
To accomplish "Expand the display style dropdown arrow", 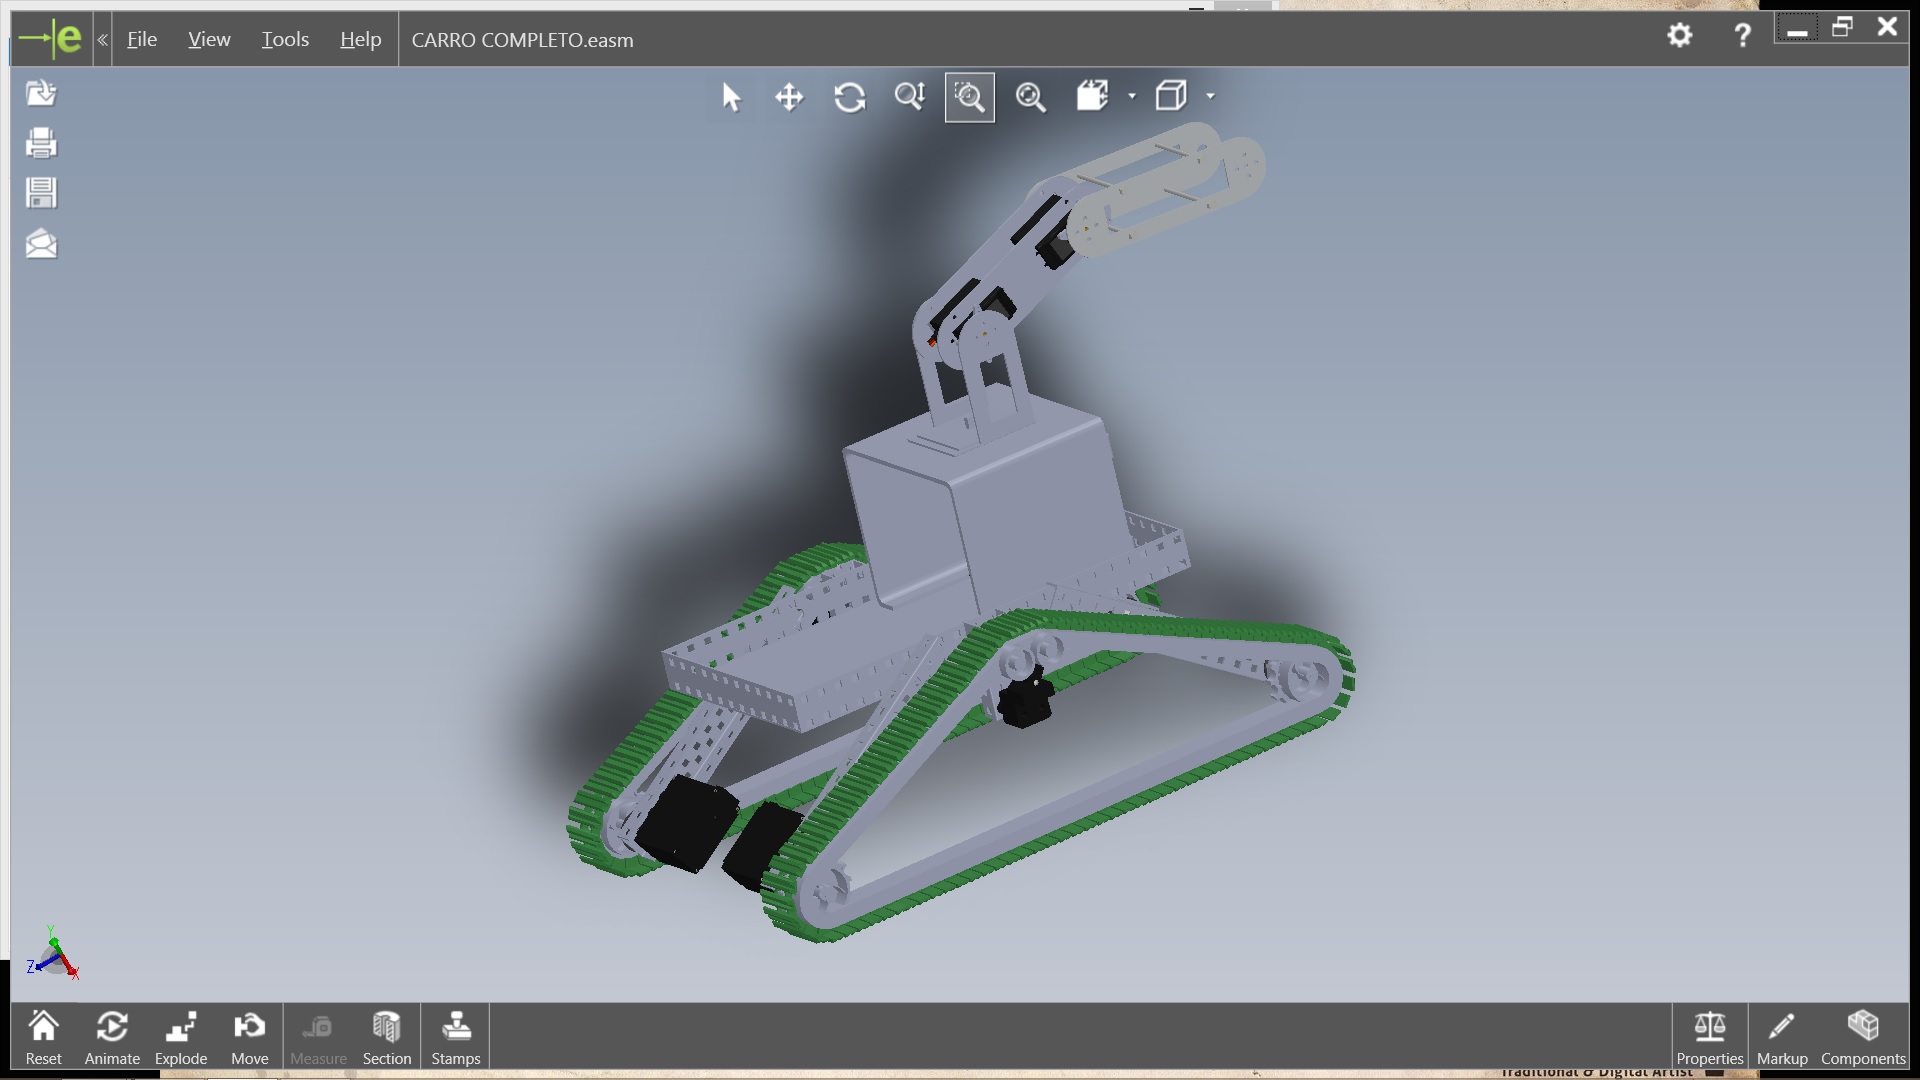I will coord(1210,96).
